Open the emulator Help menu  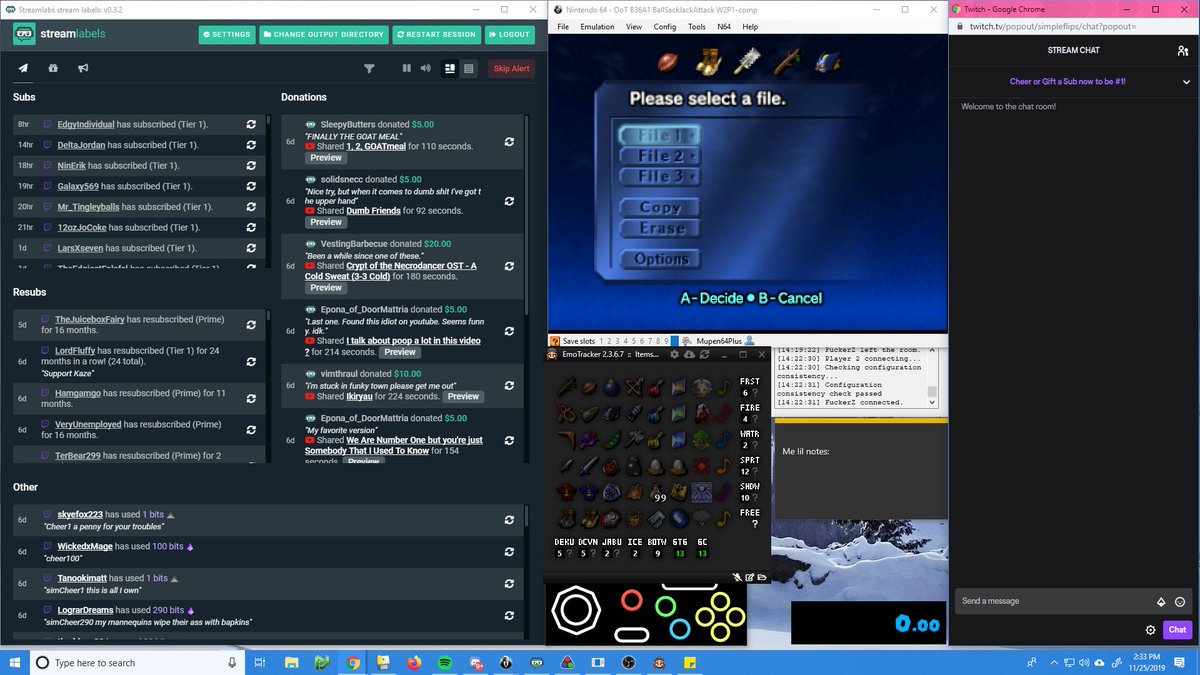[x=750, y=27]
